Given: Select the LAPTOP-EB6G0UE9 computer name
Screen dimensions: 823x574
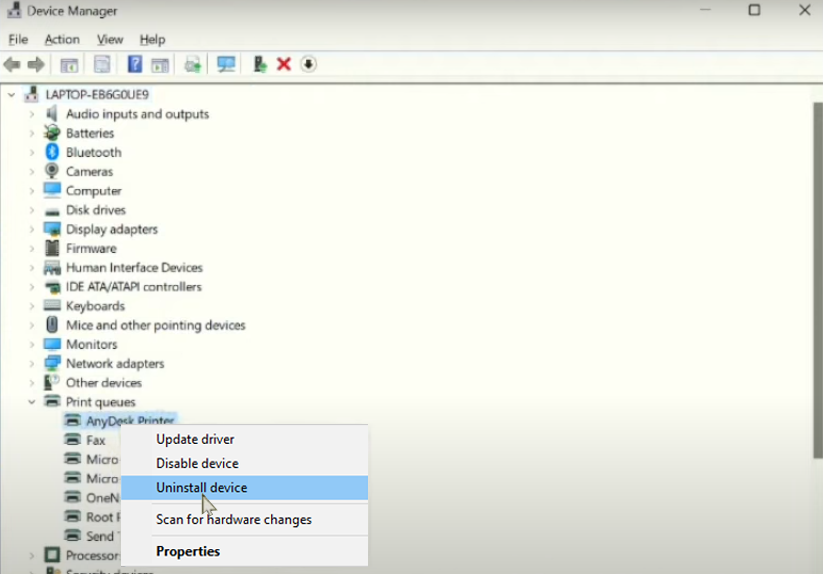Looking at the screenshot, I should pos(97,94).
